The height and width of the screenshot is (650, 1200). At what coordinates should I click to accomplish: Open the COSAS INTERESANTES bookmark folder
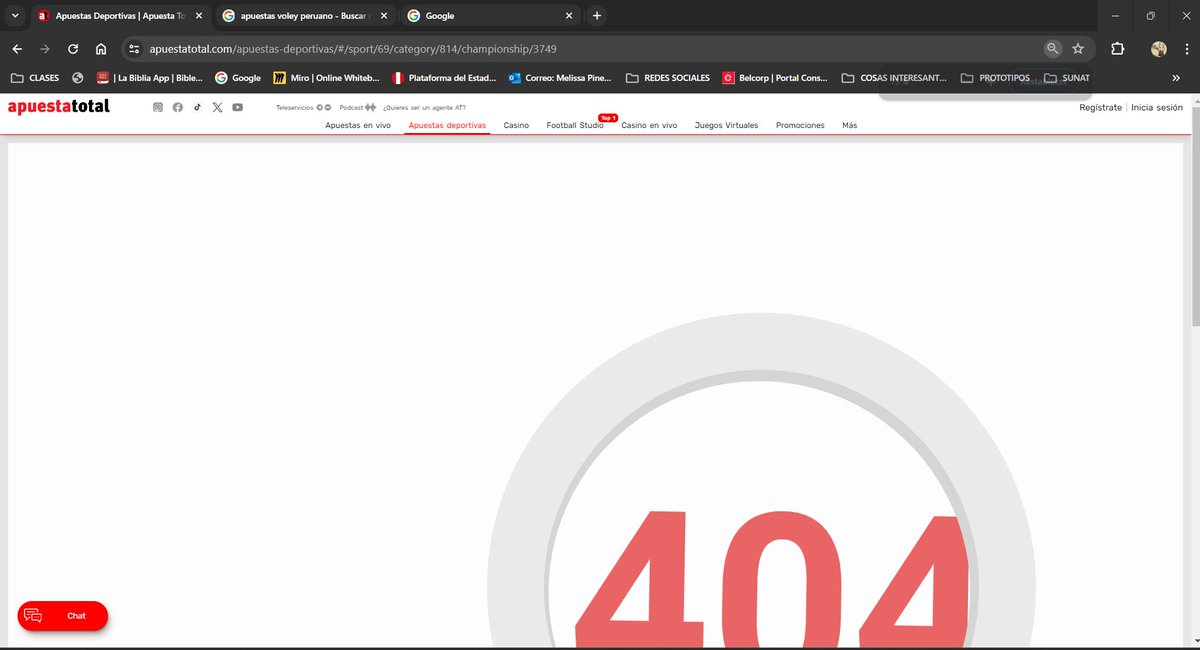[x=895, y=78]
